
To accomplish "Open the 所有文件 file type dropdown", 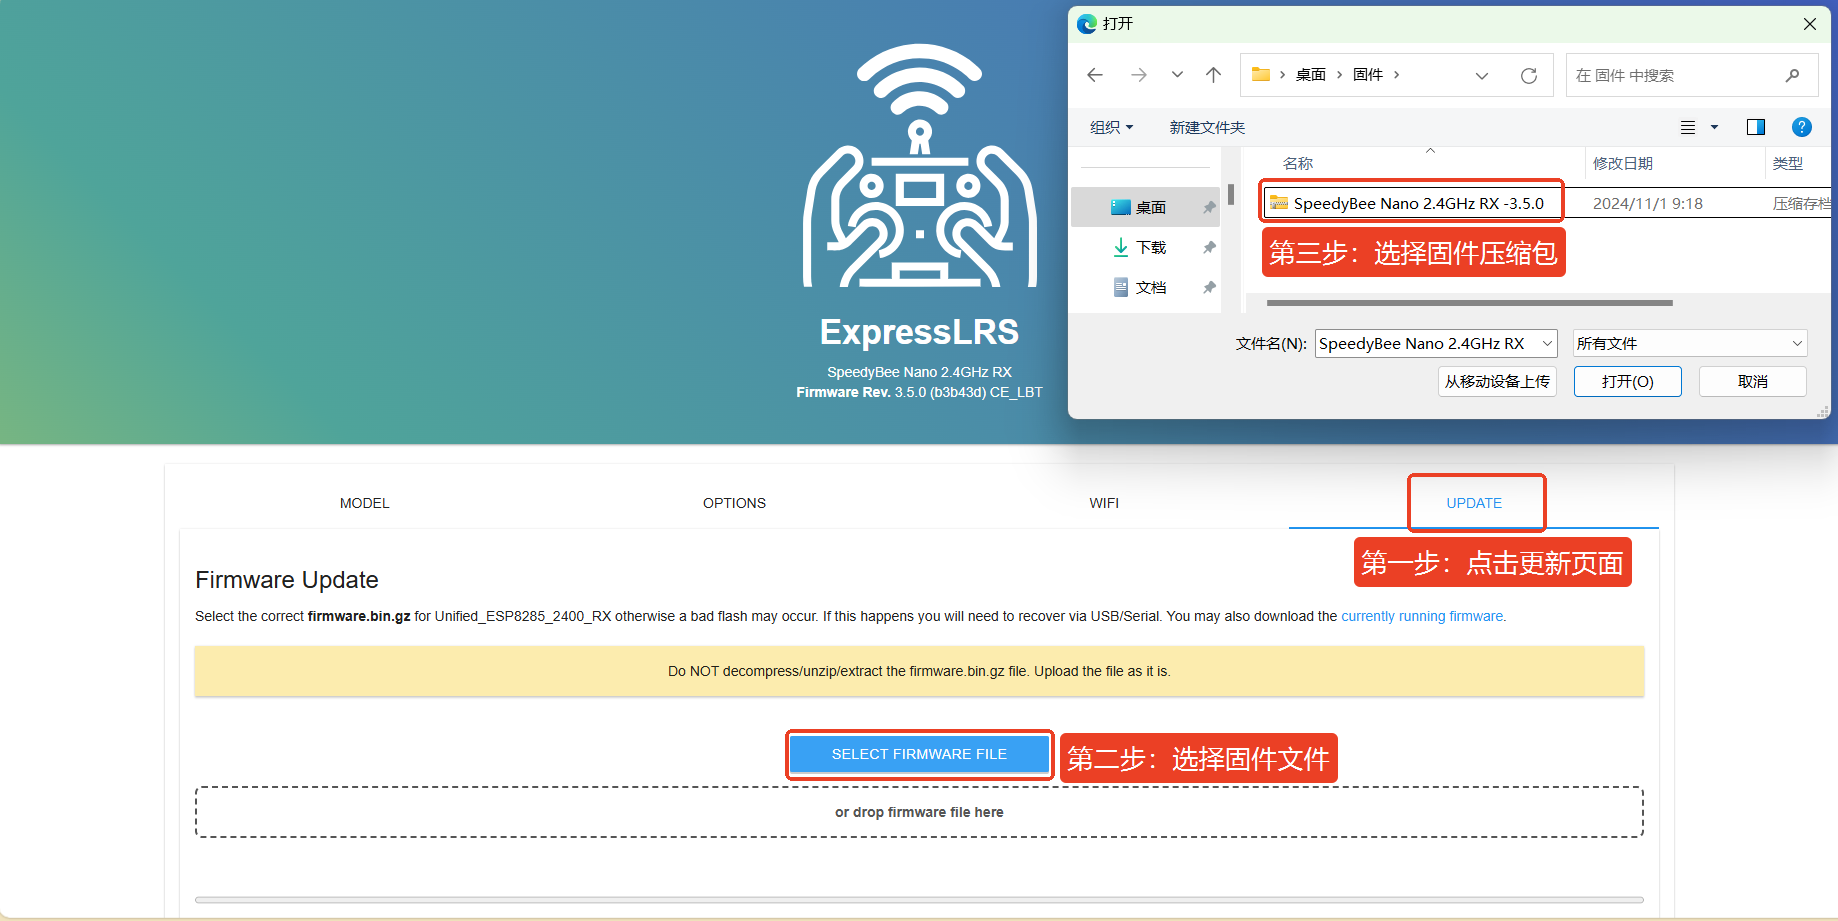I will tap(1689, 343).
